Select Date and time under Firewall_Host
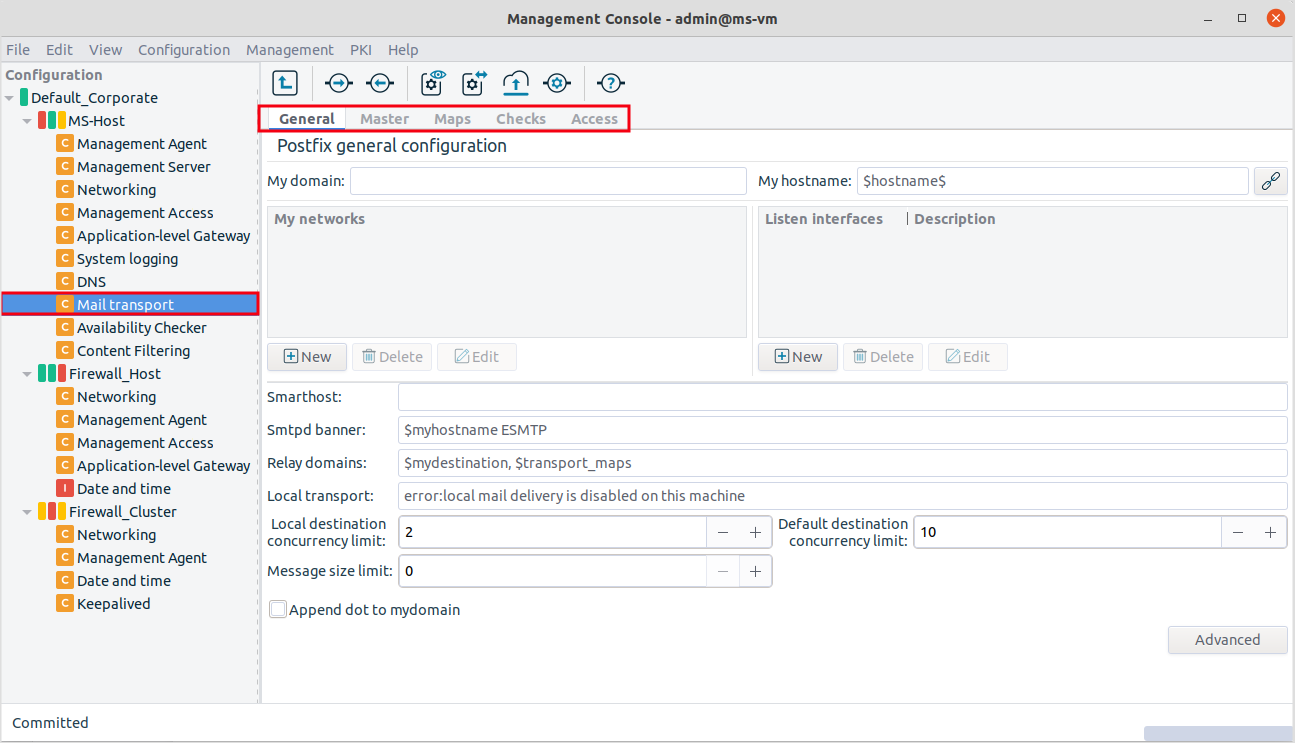The image size is (1295, 743). coord(123,489)
